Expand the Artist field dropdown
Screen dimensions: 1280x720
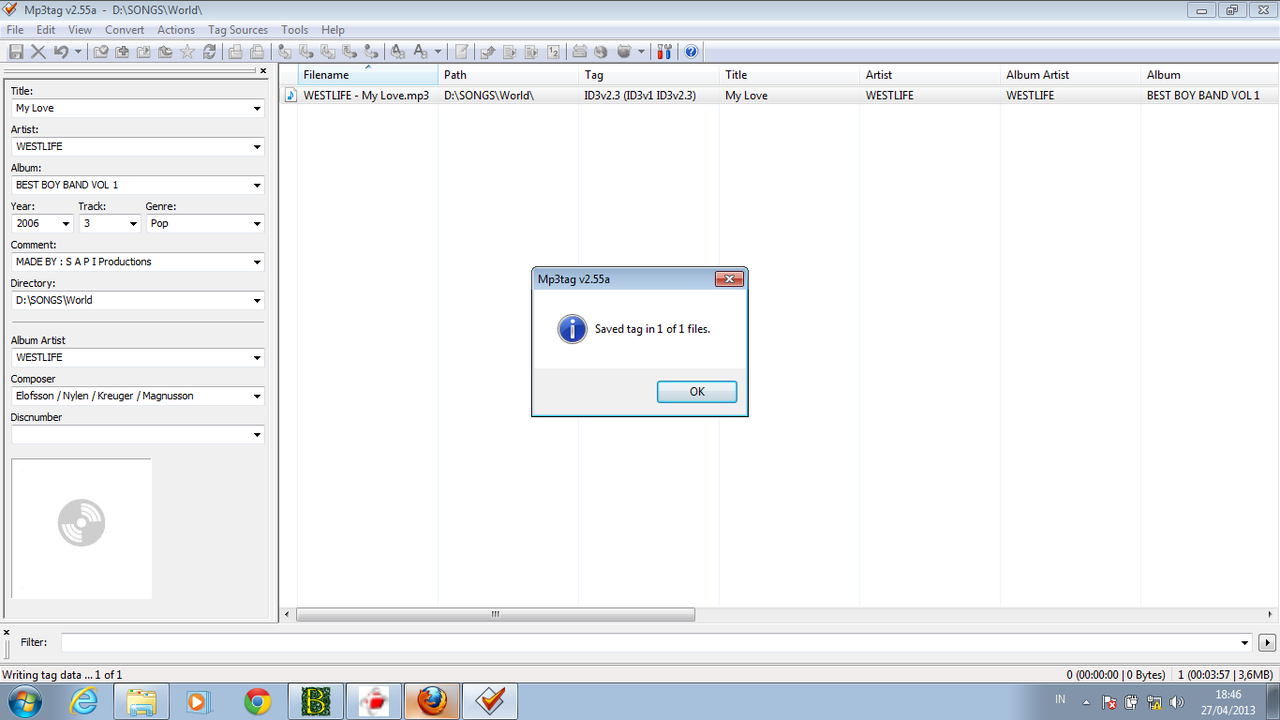(x=257, y=147)
